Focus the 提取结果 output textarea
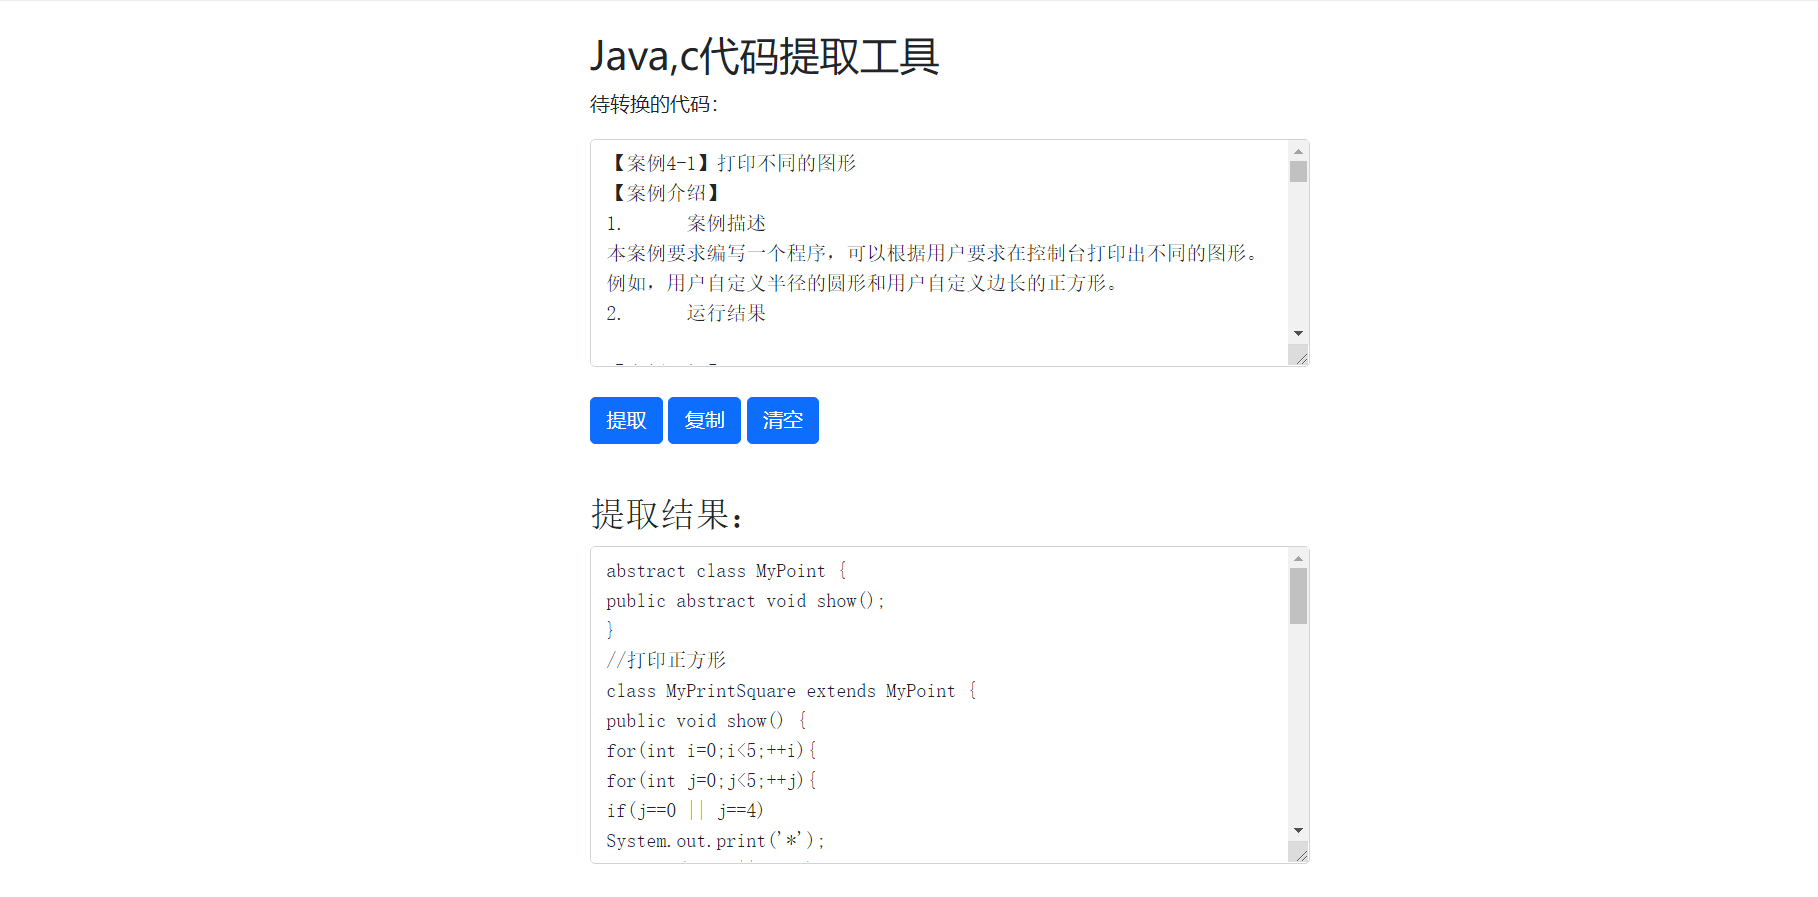This screenshot has width=1818, height=897. (949, 705)
